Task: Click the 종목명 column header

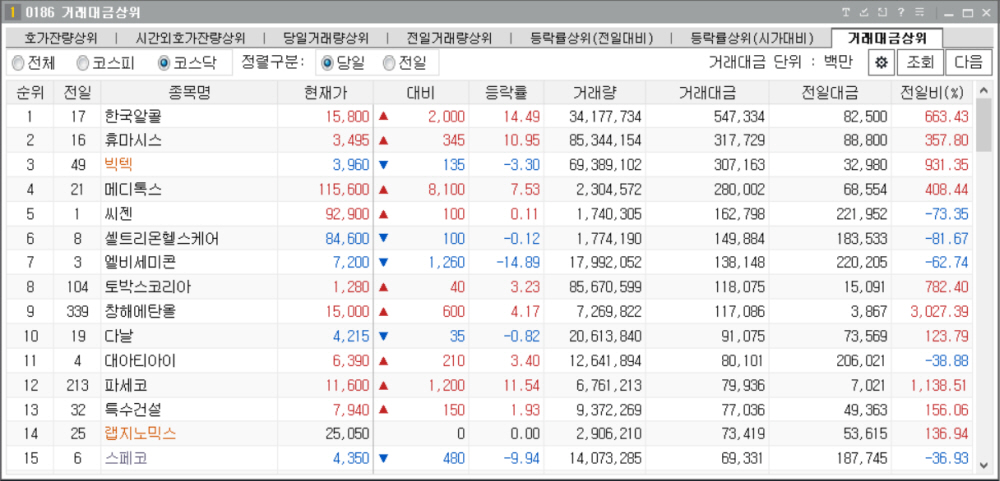Action: pyautogui.click(x=189, y=93)
